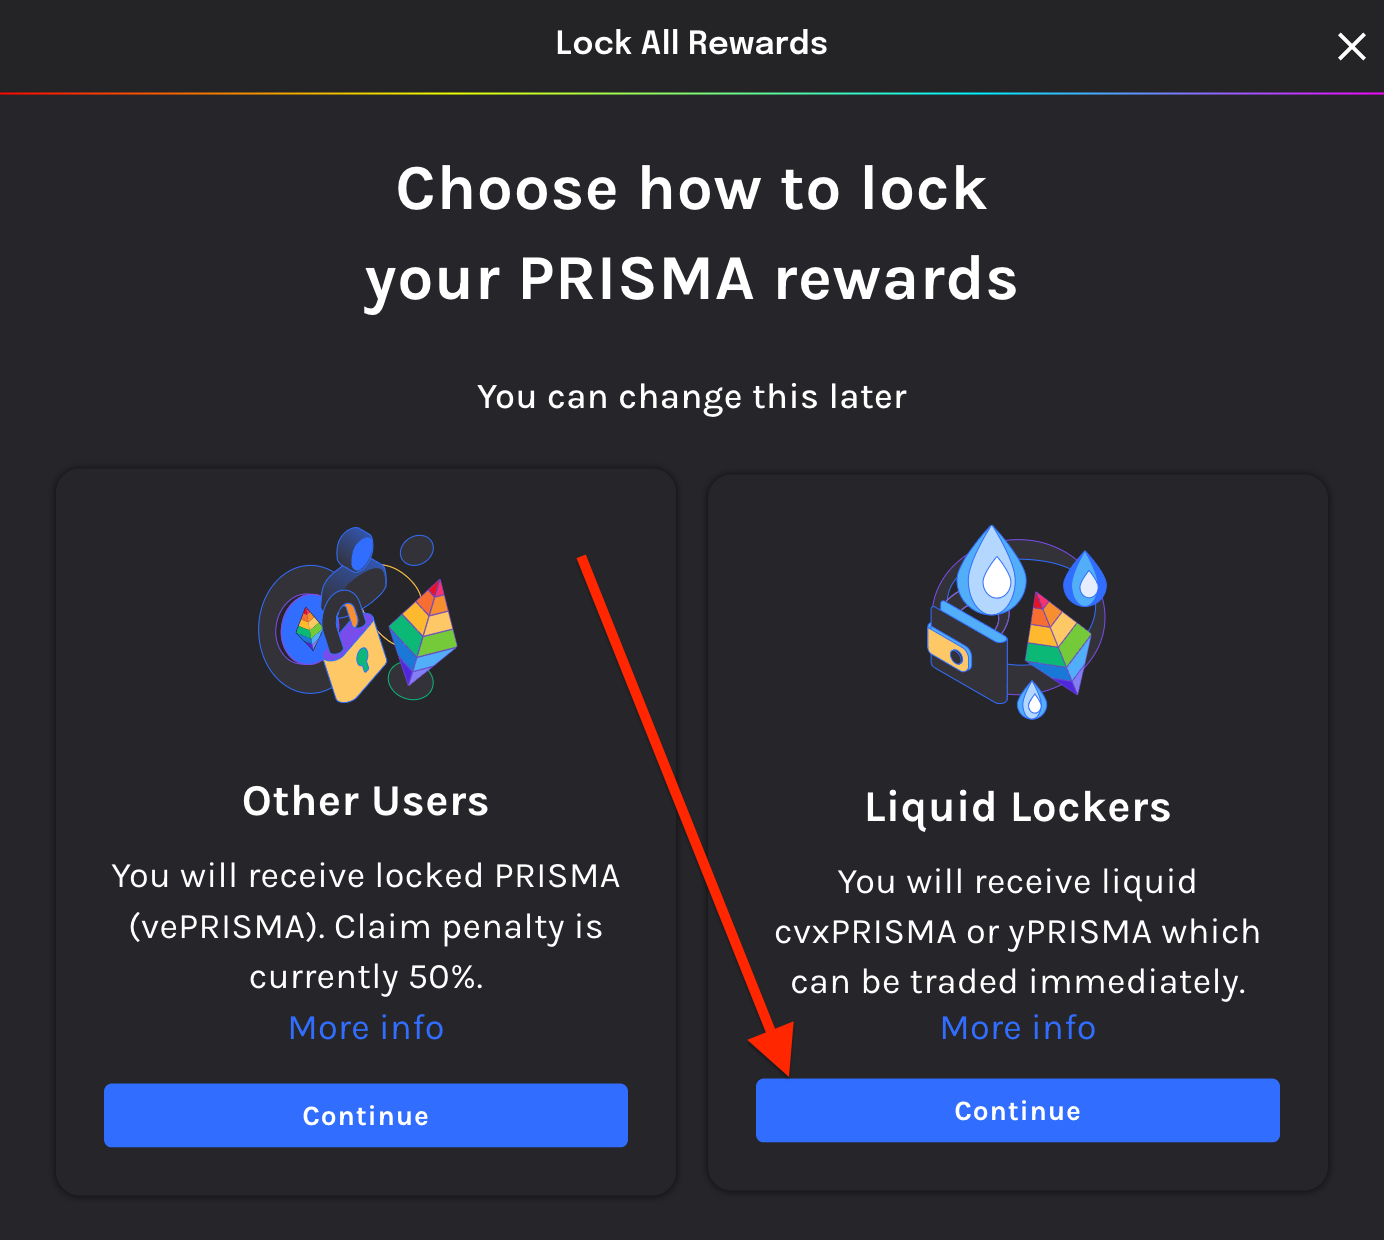
Task: Click the 'You can change this later' note
Action: [691, 397]
